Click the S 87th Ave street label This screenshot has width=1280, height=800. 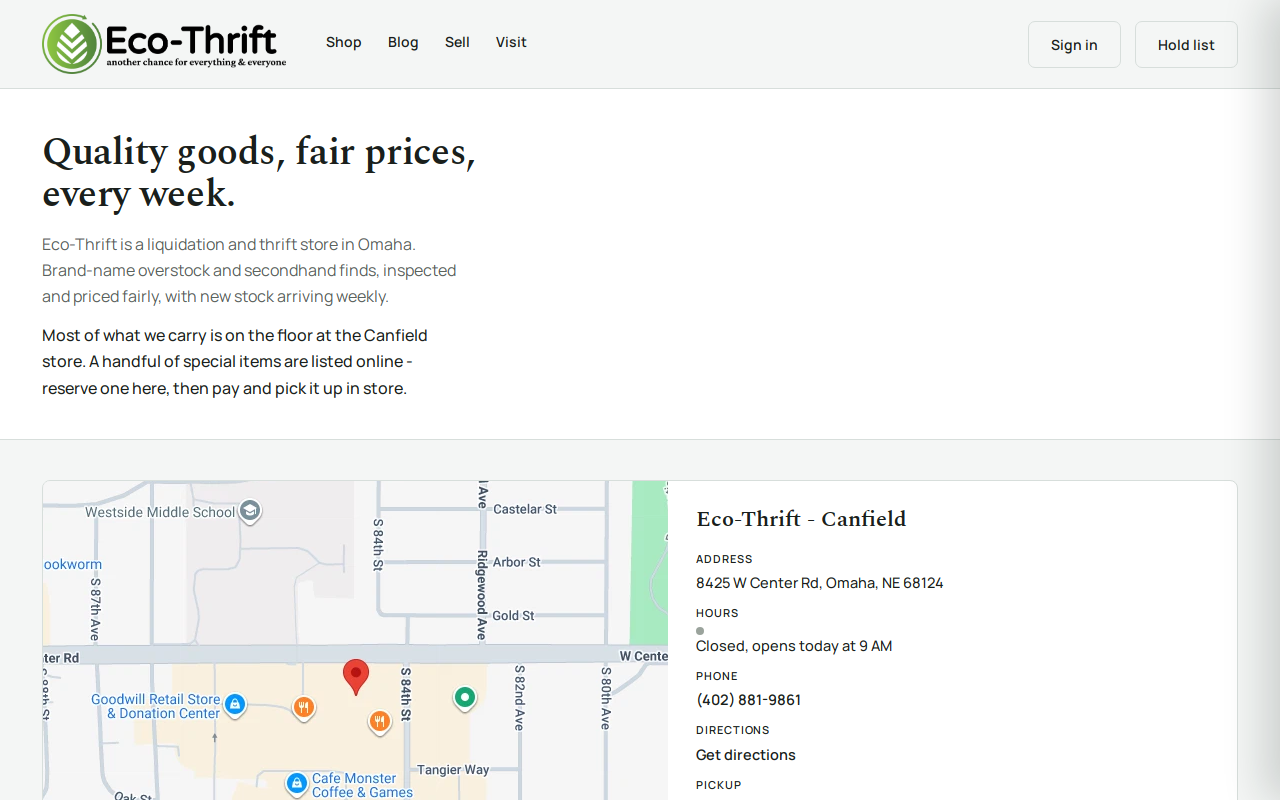click(95, 609)
